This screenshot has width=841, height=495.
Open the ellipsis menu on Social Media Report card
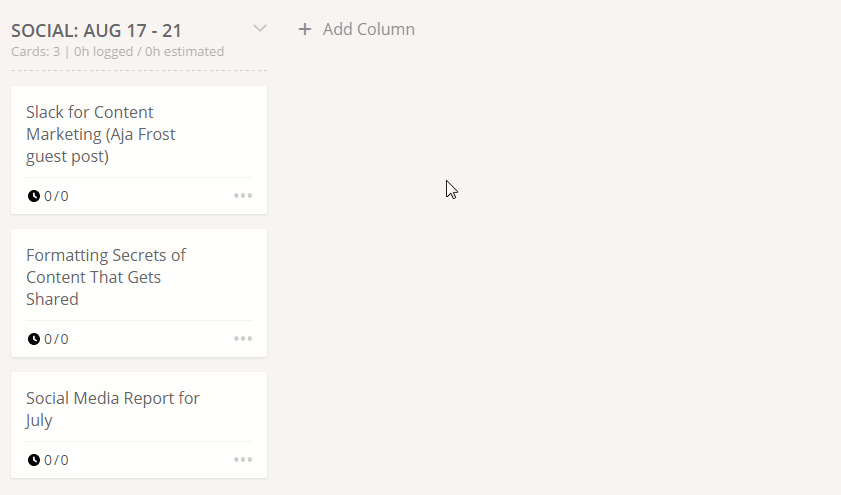coord(243,460)
